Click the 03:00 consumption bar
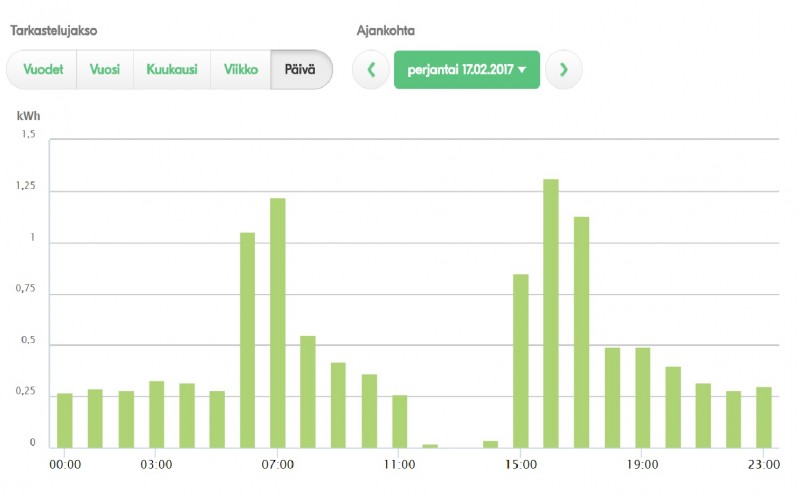 tap(156, 414)
